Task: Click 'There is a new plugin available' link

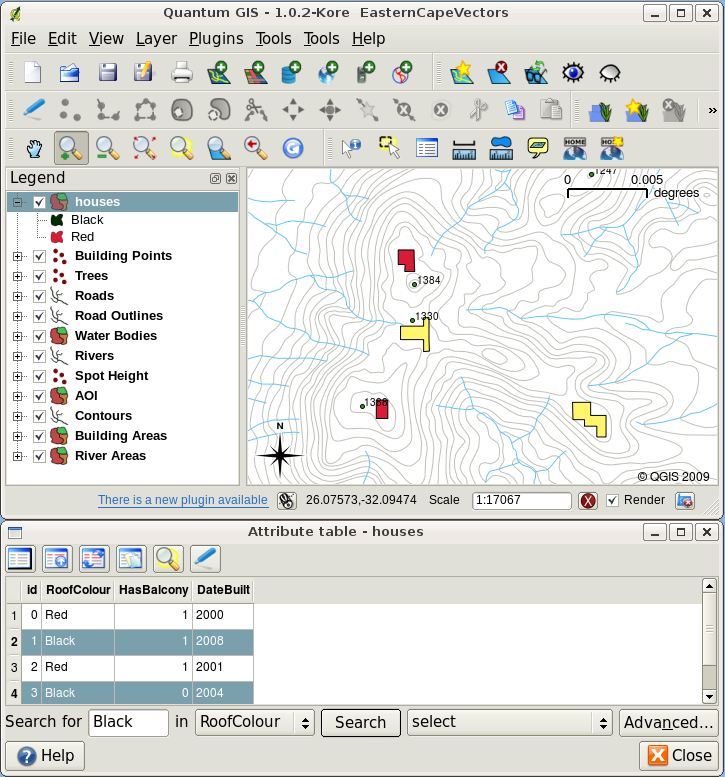Action: 182,500
